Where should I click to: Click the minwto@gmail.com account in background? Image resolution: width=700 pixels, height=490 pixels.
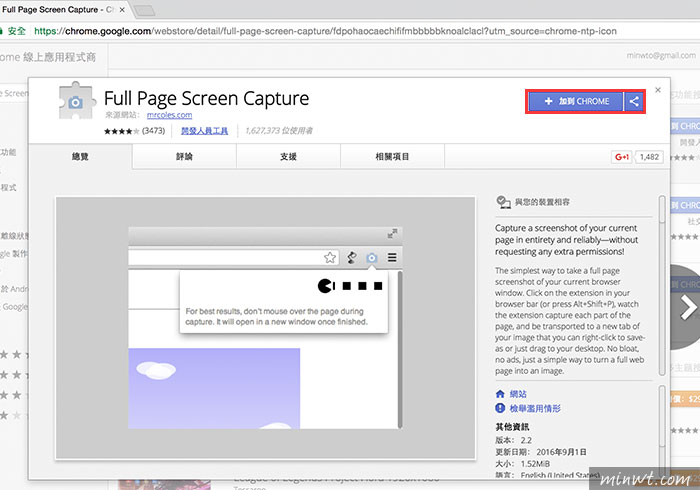point(661,55)
